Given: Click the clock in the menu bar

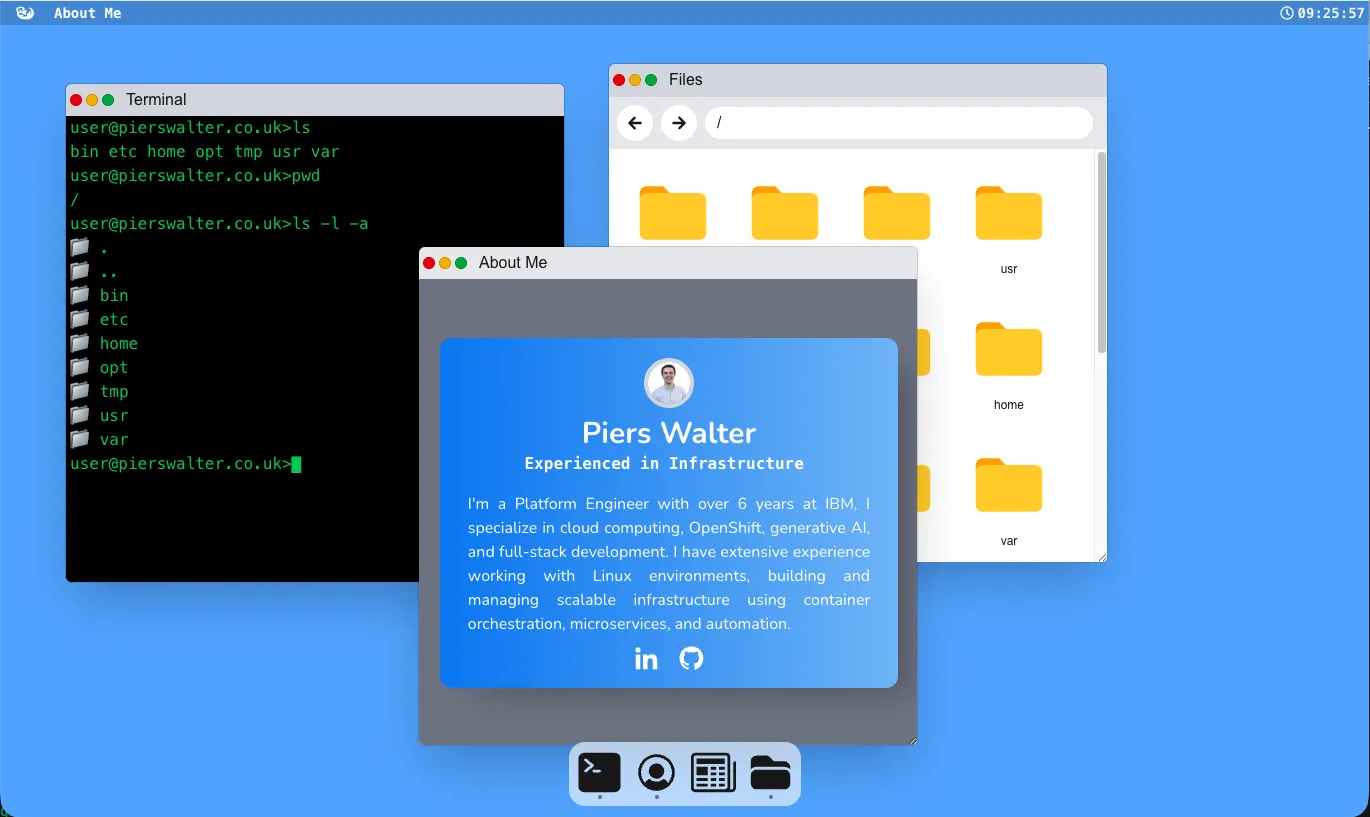Looking at the screenshot, I should pos(1327,13).
